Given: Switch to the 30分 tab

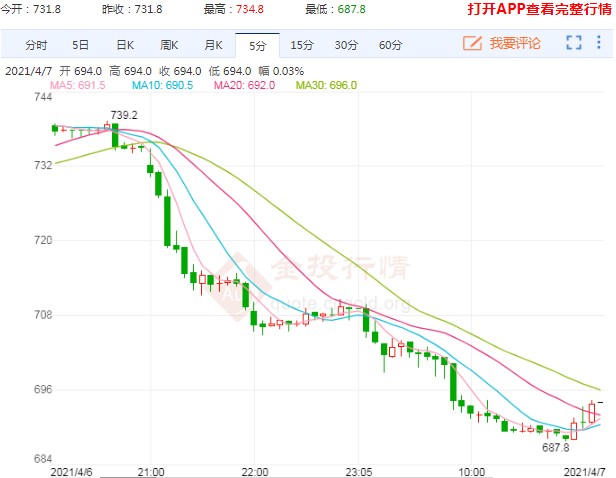Looking at the screenshot, I should tap(346, 45).
